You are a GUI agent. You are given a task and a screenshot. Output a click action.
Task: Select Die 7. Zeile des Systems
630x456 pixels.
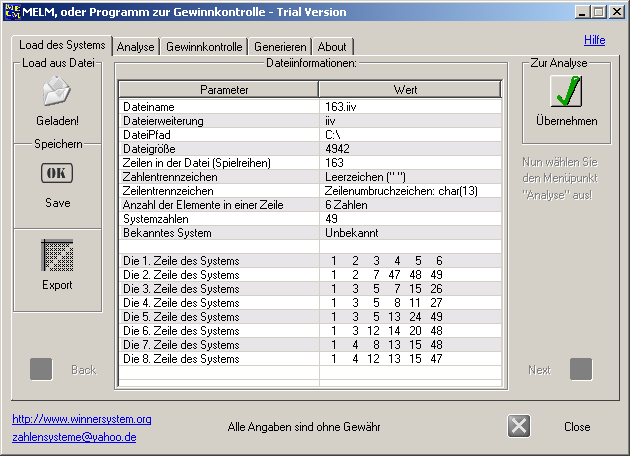pos(219,345)
